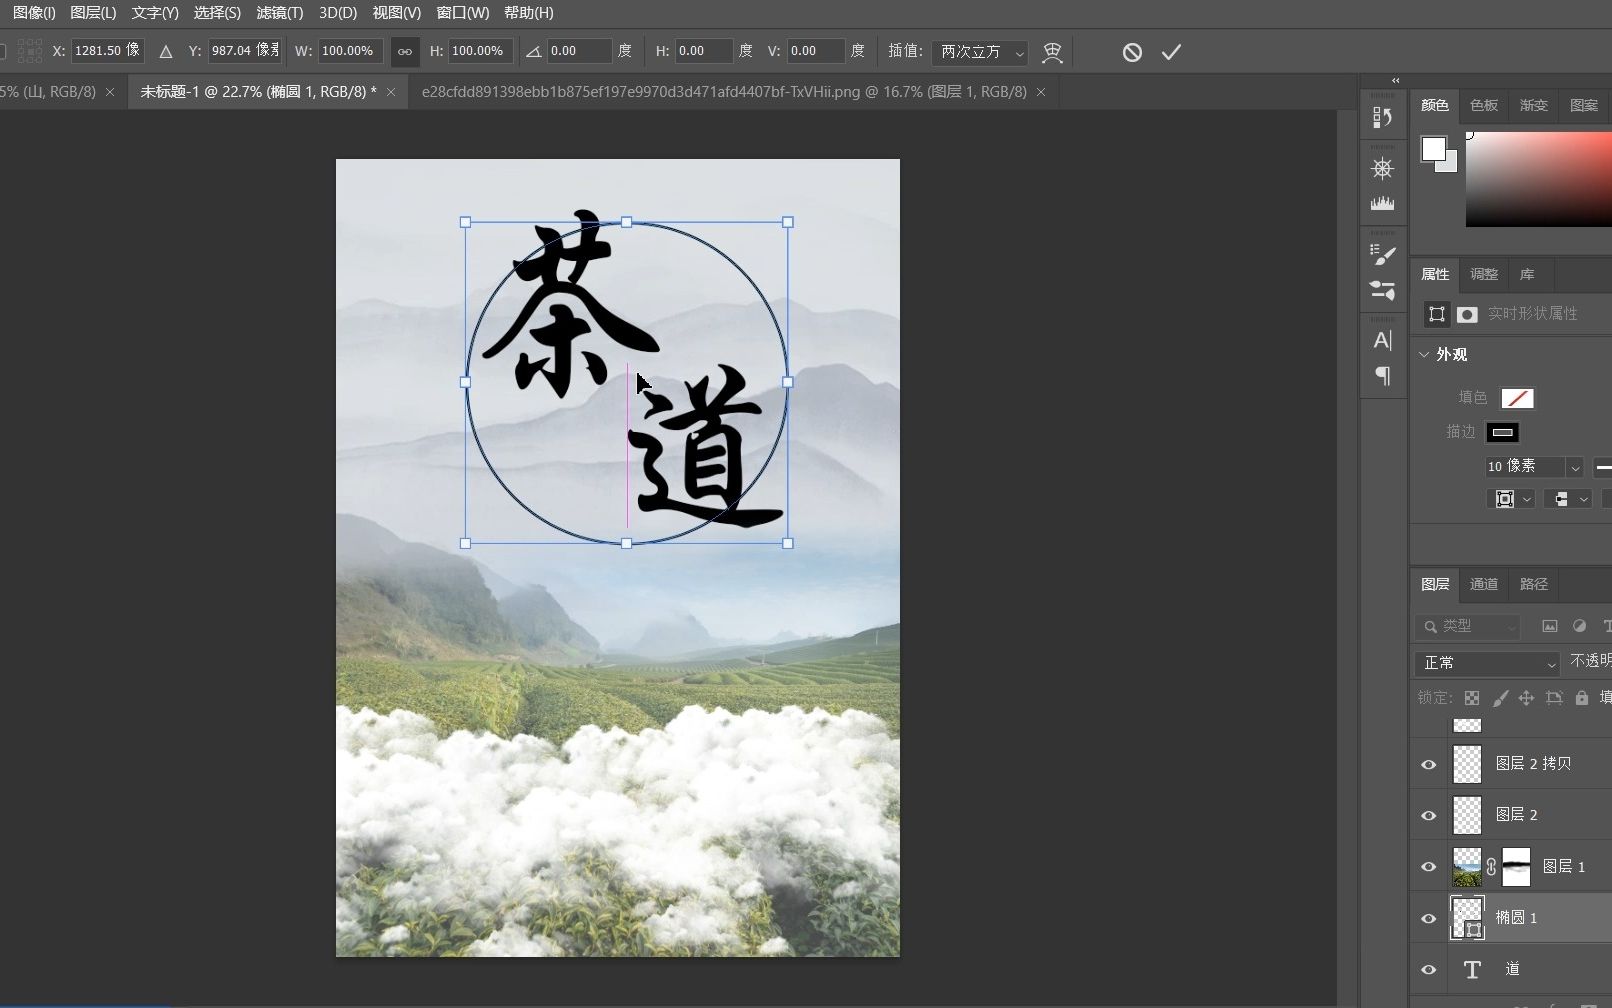The image size is (1612, 1008).
Task: Hide the 图层 2 layer
Action: (1427, 814)
